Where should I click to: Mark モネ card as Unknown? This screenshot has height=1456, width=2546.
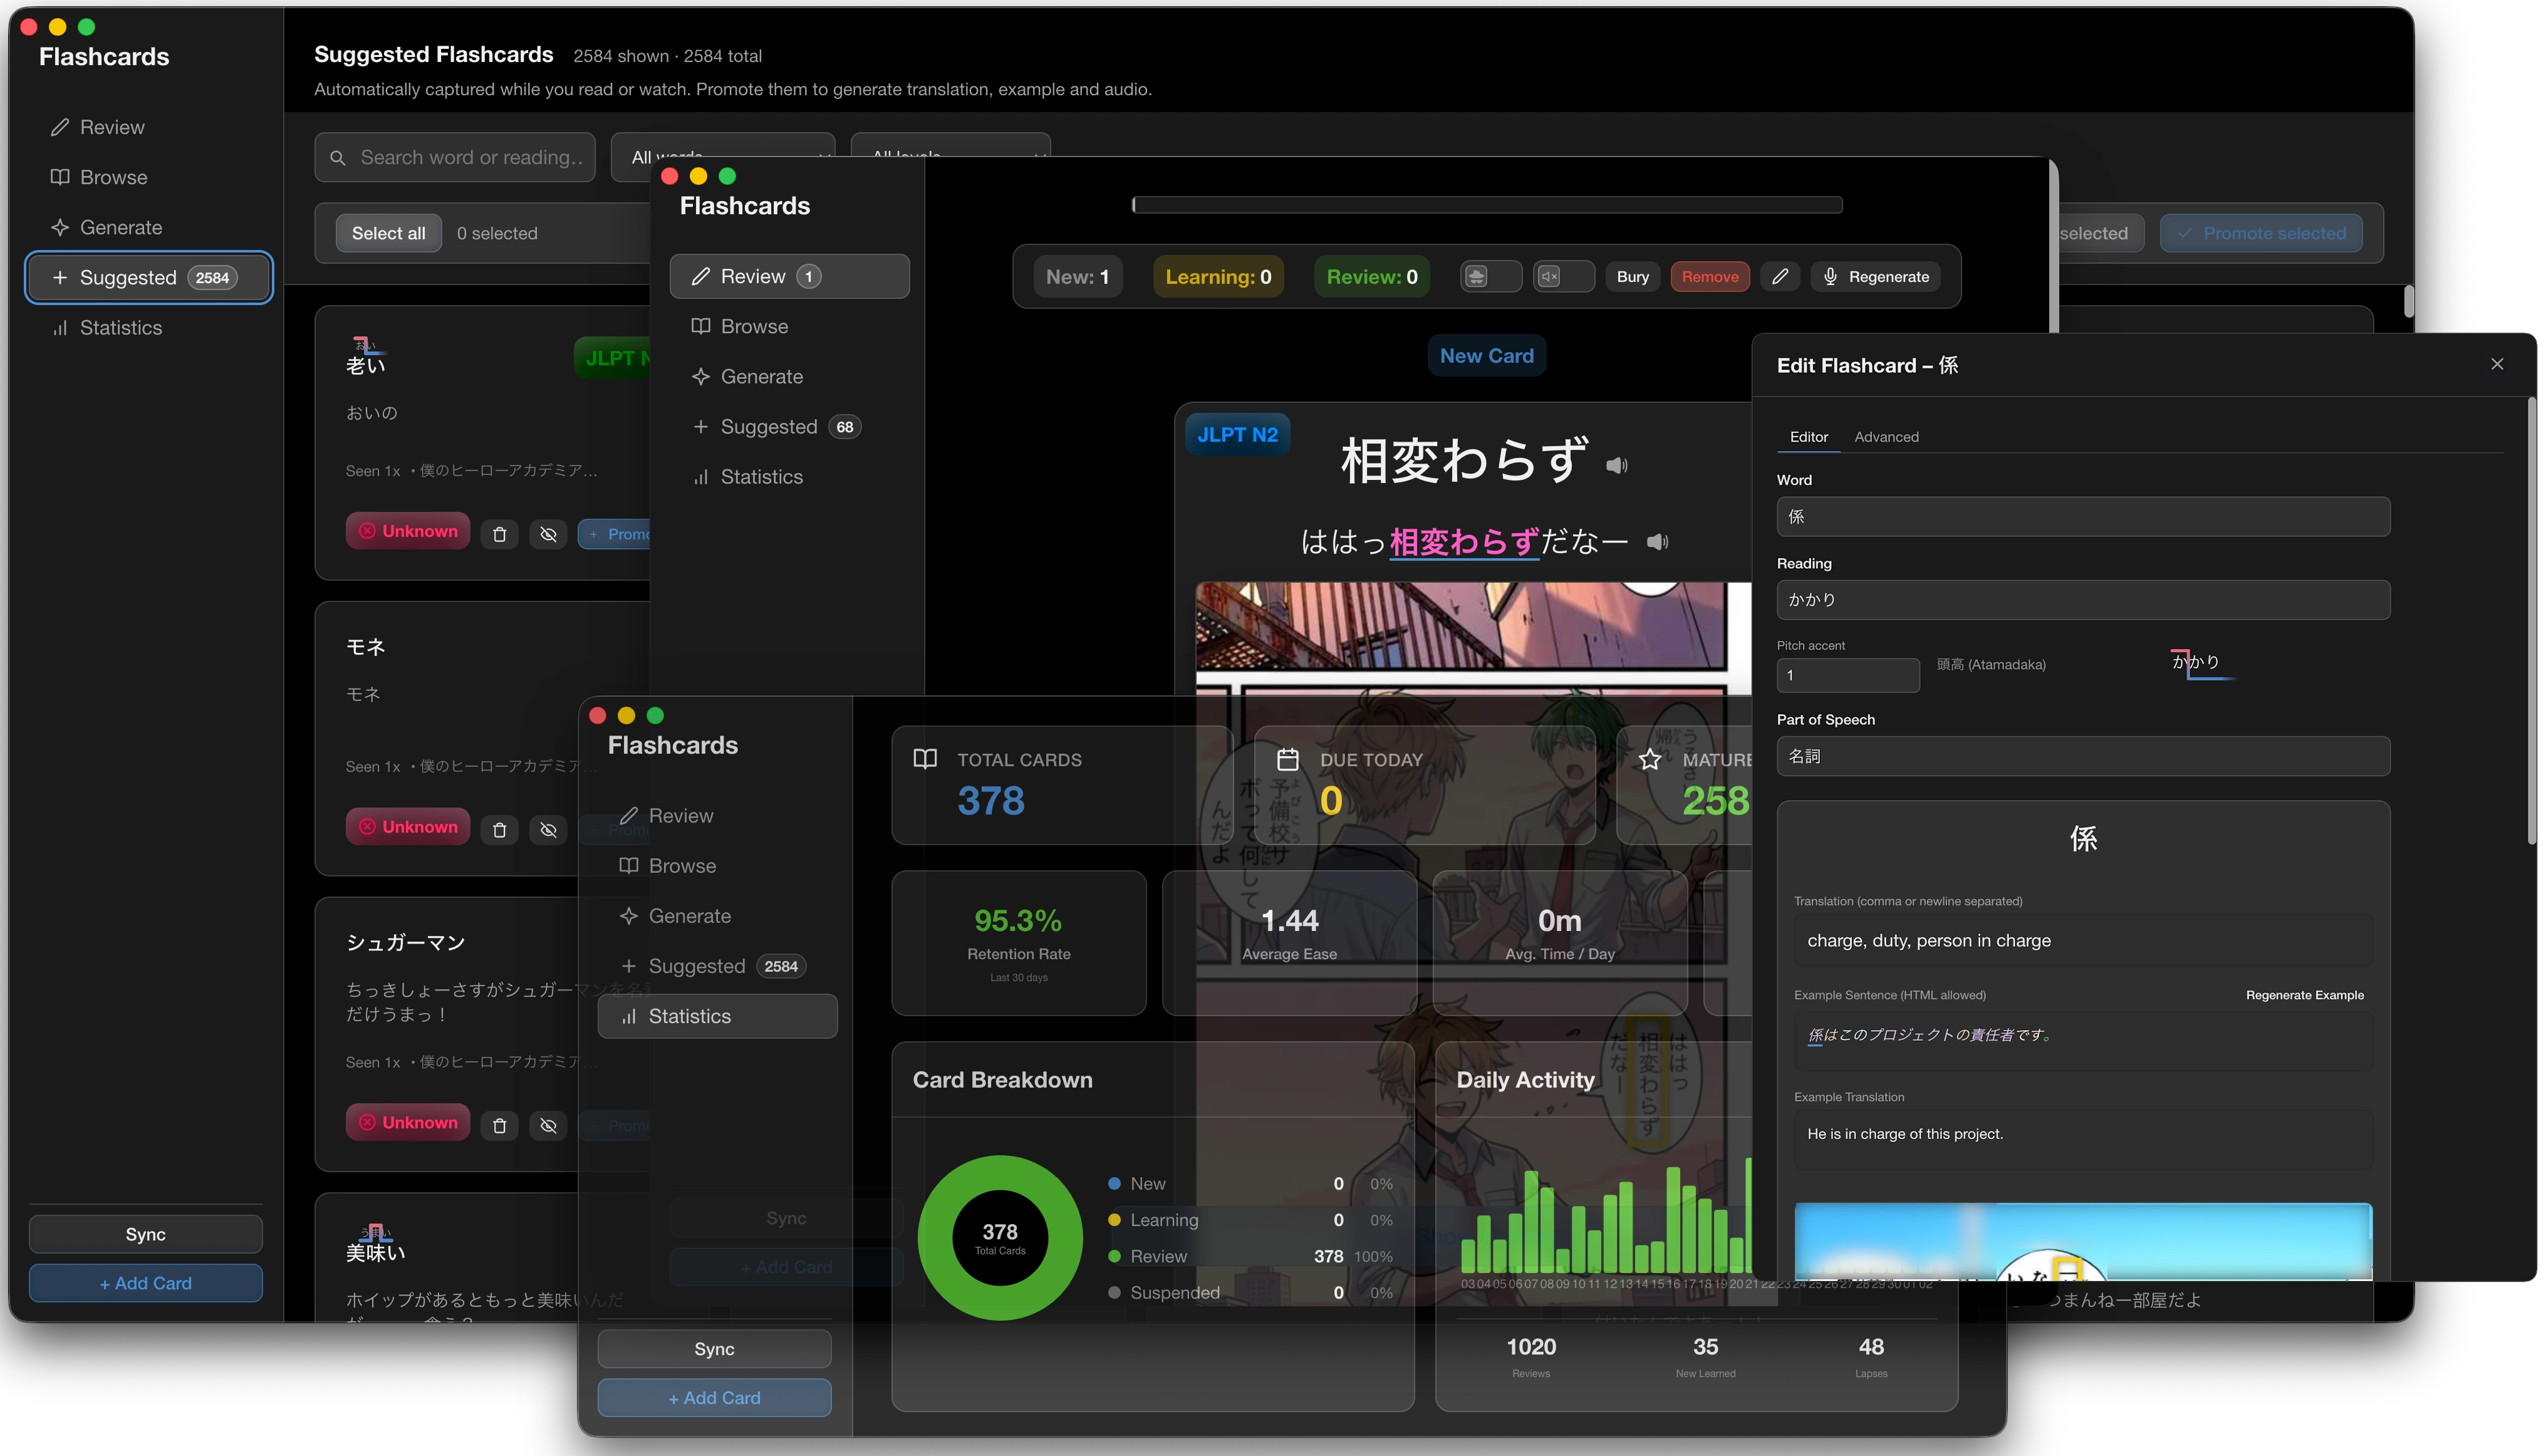click(408, 827)
